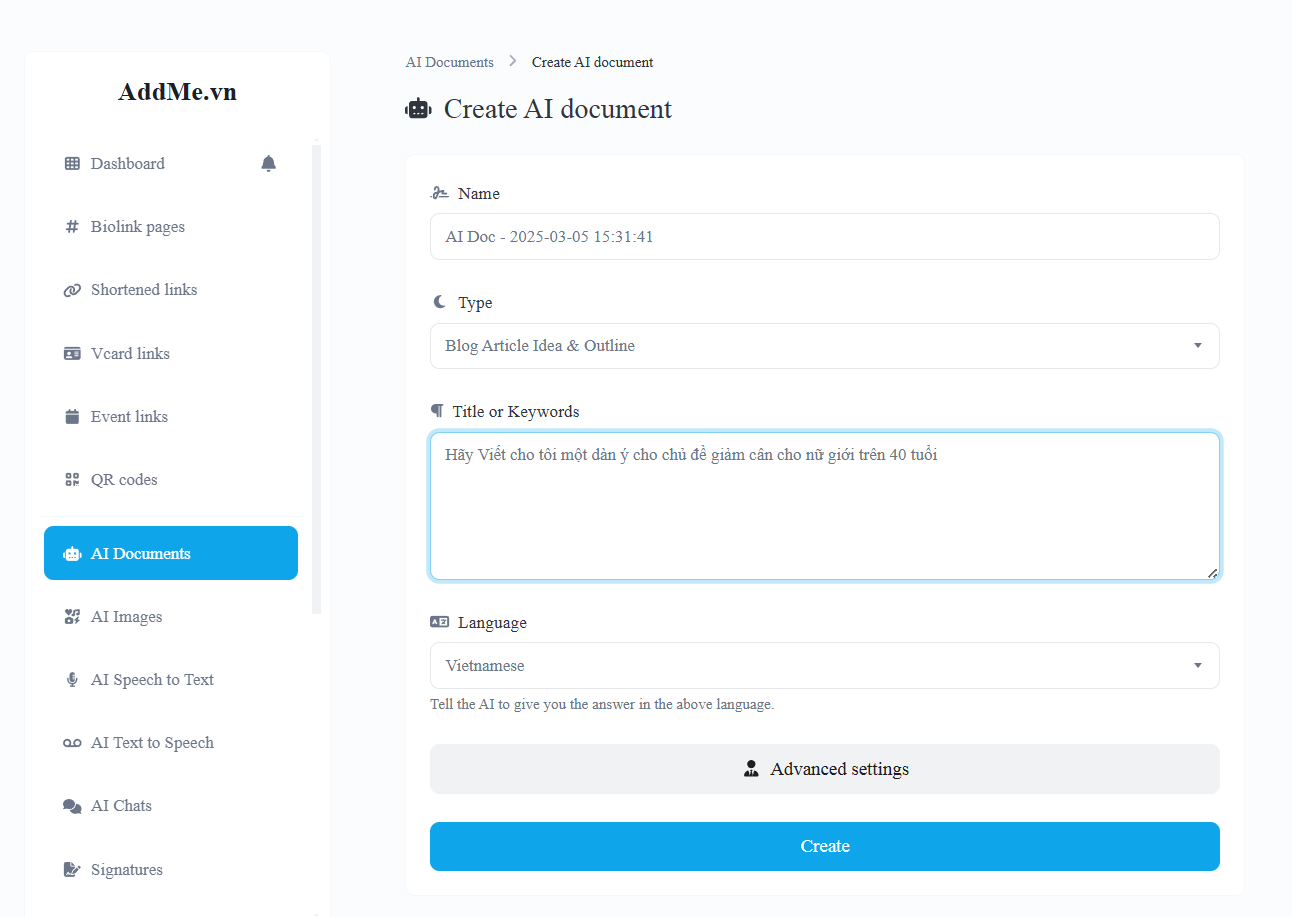Follow the AI Documents breadcrumb link
This screenshot has height=917, width=1292.
[449, 62]
